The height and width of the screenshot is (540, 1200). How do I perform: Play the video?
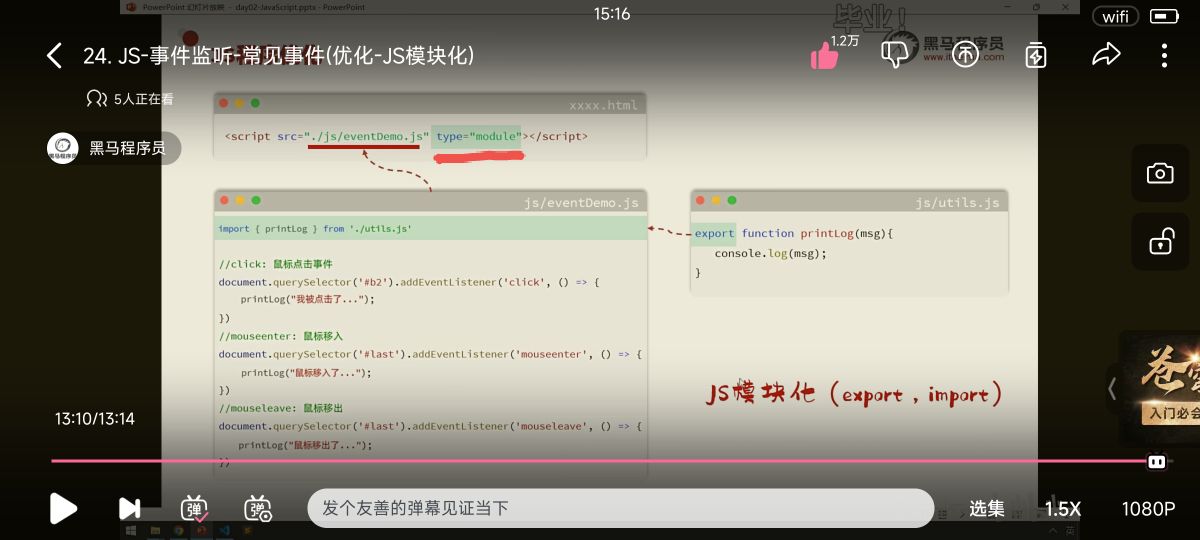[63, 508]
